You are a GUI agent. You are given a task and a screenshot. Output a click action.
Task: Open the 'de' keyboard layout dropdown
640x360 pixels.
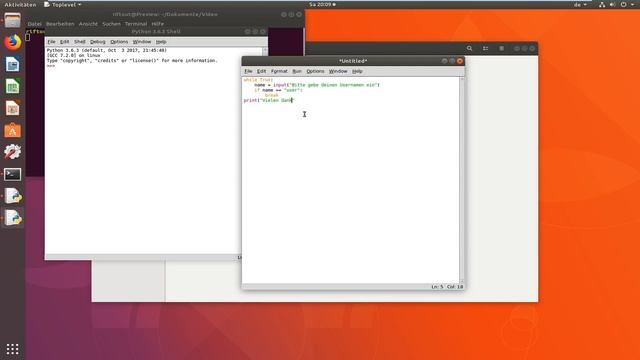coord(580,4)
